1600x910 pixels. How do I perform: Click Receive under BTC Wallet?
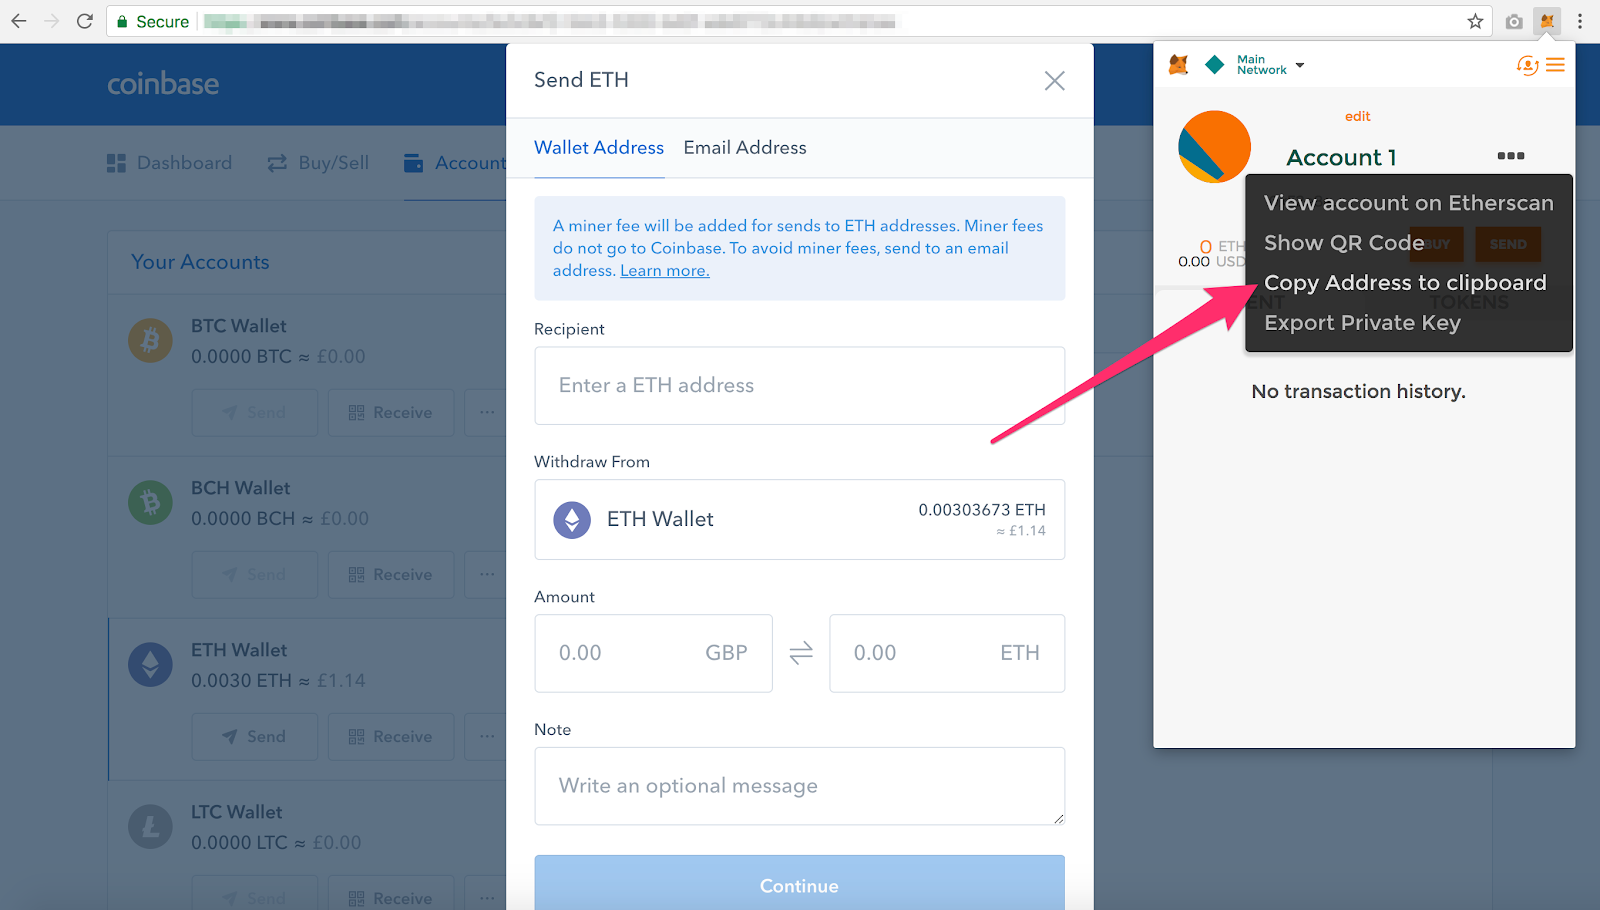click(391, 413)
